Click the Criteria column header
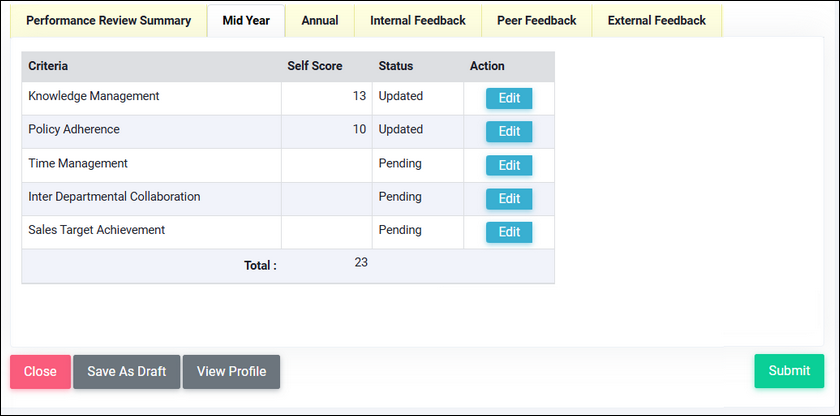The width and height of the screenshot is (840, 416). 48,66
